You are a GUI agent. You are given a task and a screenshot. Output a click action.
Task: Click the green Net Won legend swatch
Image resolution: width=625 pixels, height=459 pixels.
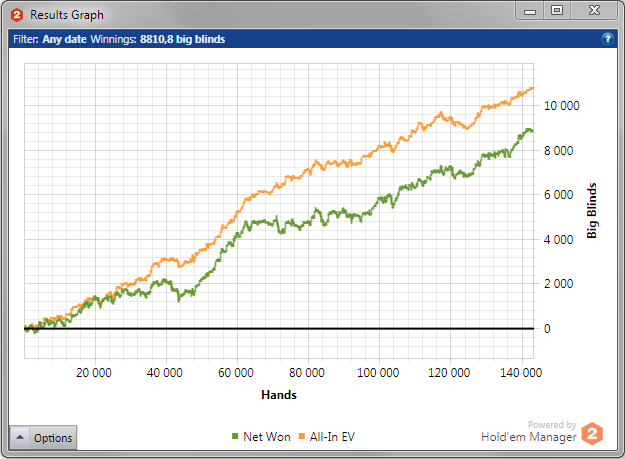tap(235, 436)
